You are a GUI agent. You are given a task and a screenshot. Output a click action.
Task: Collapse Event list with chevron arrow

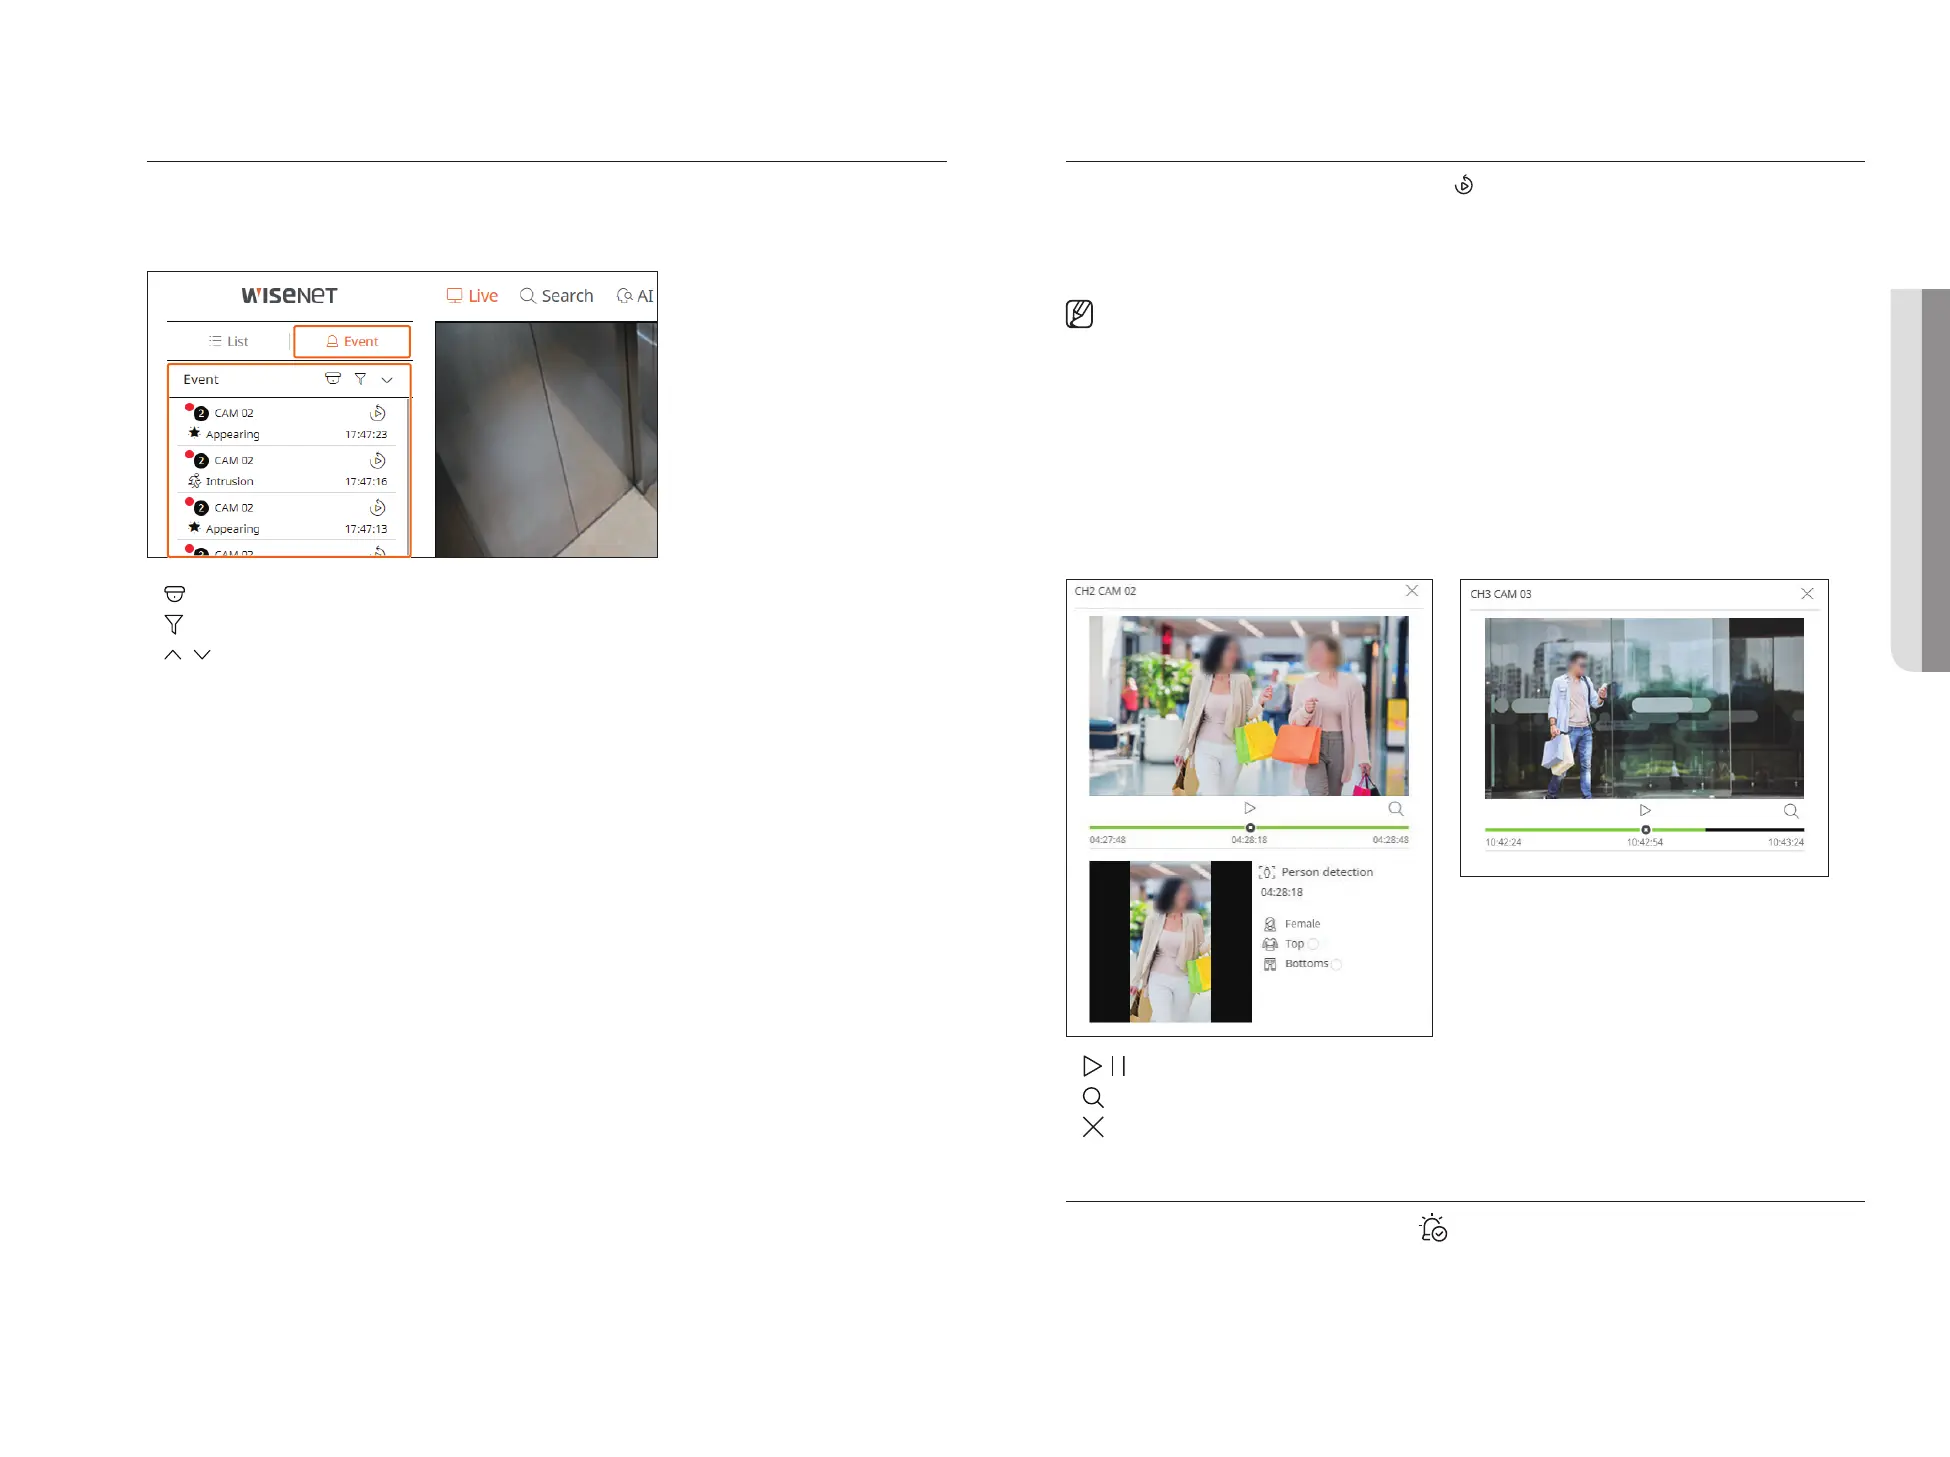[x=387, y=380]
